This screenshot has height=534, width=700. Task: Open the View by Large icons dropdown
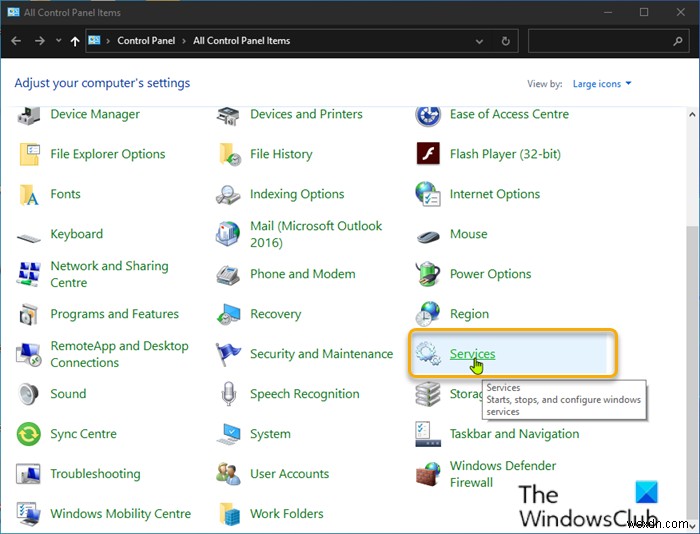602,84
